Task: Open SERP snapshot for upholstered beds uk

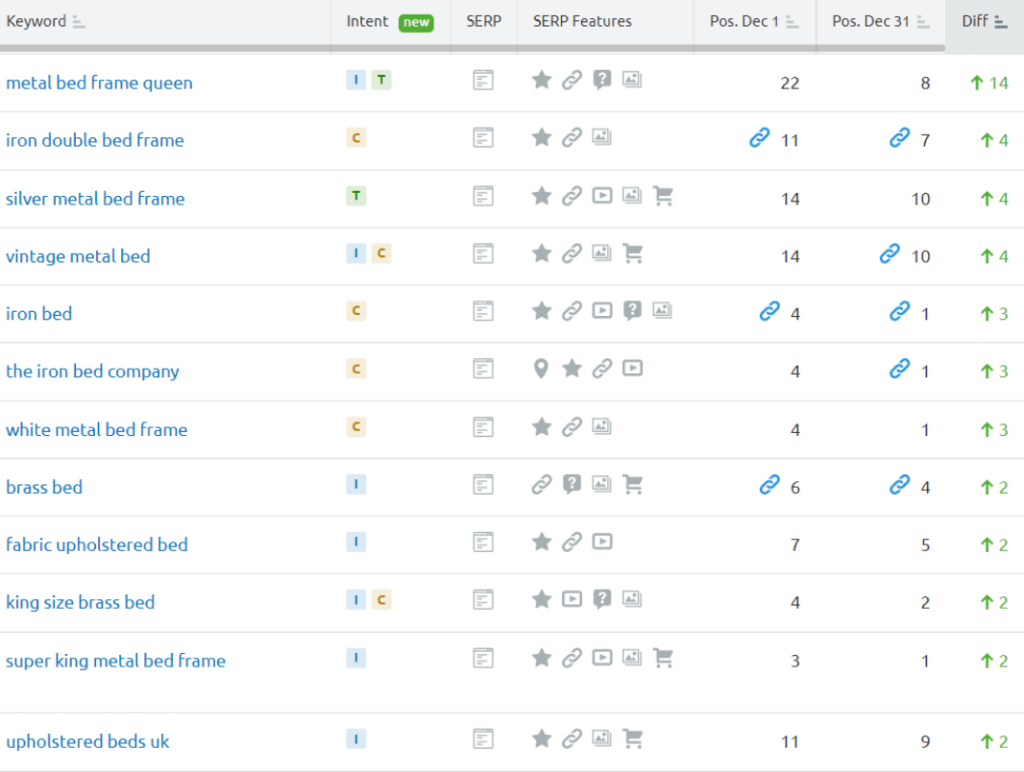Action: (483, 739)
